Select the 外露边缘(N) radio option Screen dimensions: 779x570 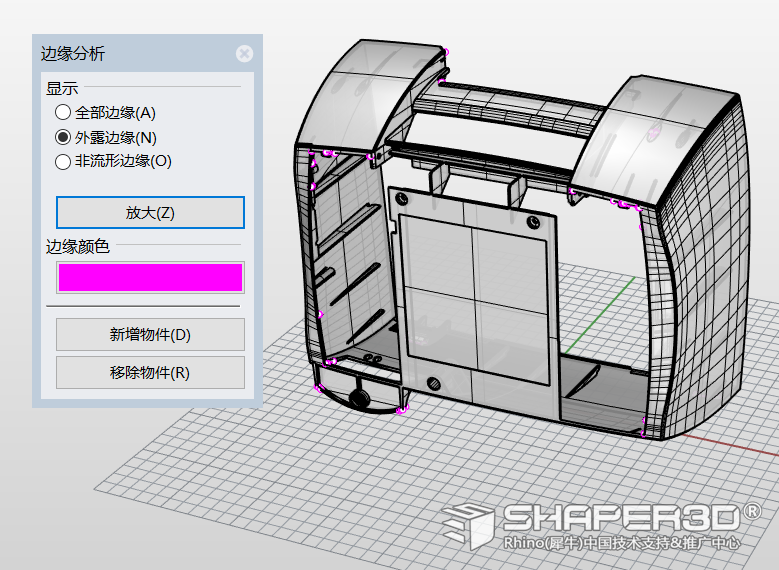pos(106,137)
